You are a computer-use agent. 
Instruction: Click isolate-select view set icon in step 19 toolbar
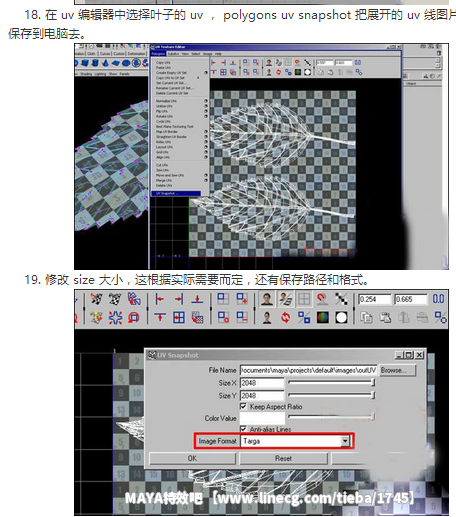click(x=223, y=299)
